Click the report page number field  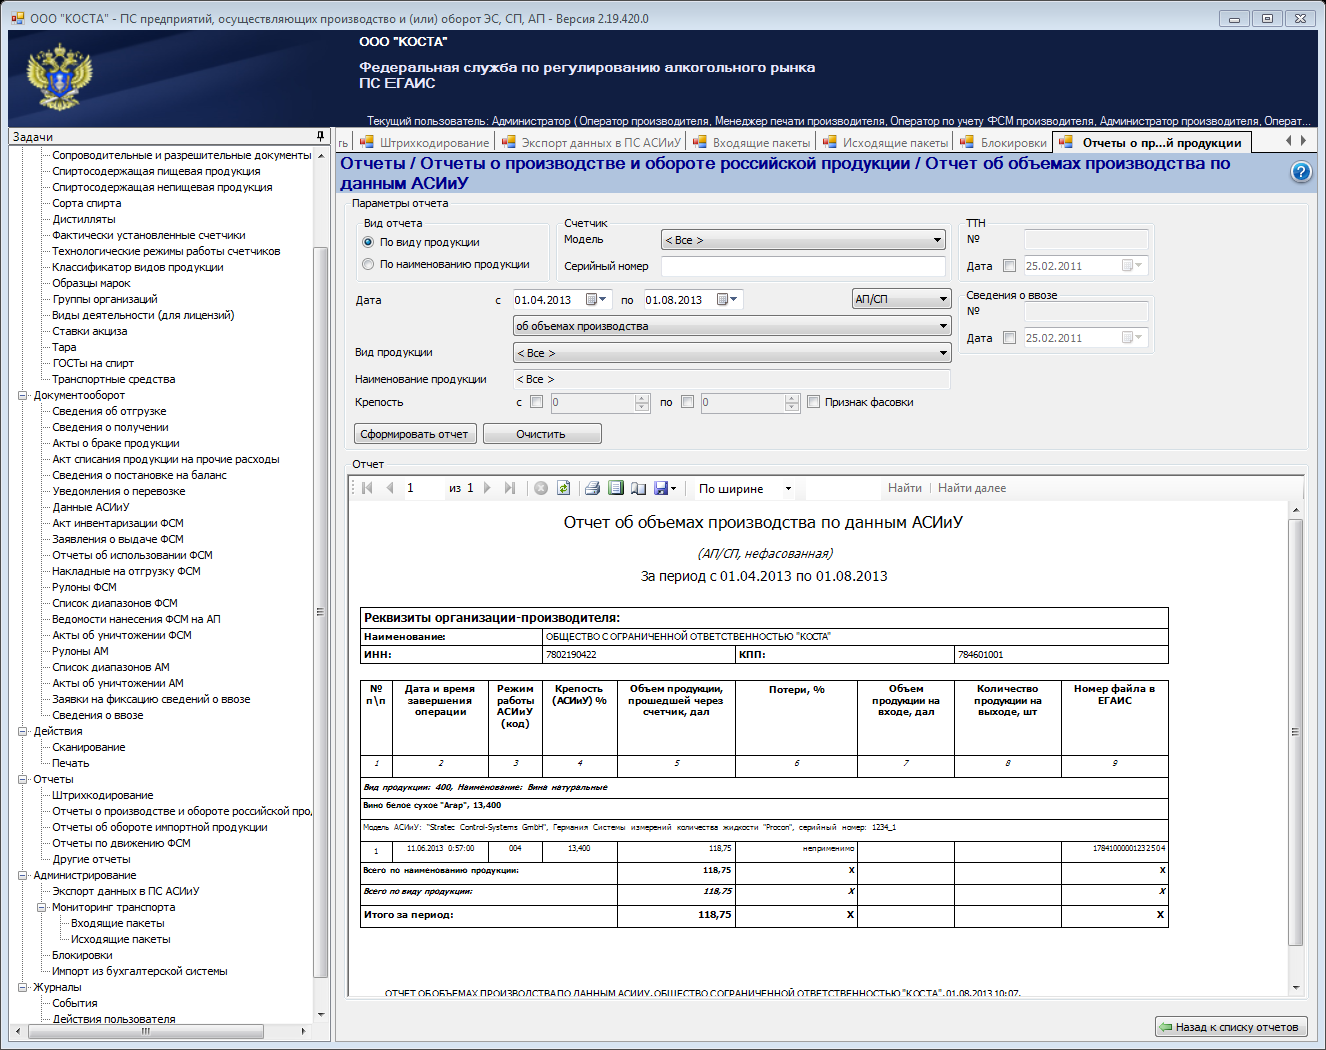(x=423, y=488)
